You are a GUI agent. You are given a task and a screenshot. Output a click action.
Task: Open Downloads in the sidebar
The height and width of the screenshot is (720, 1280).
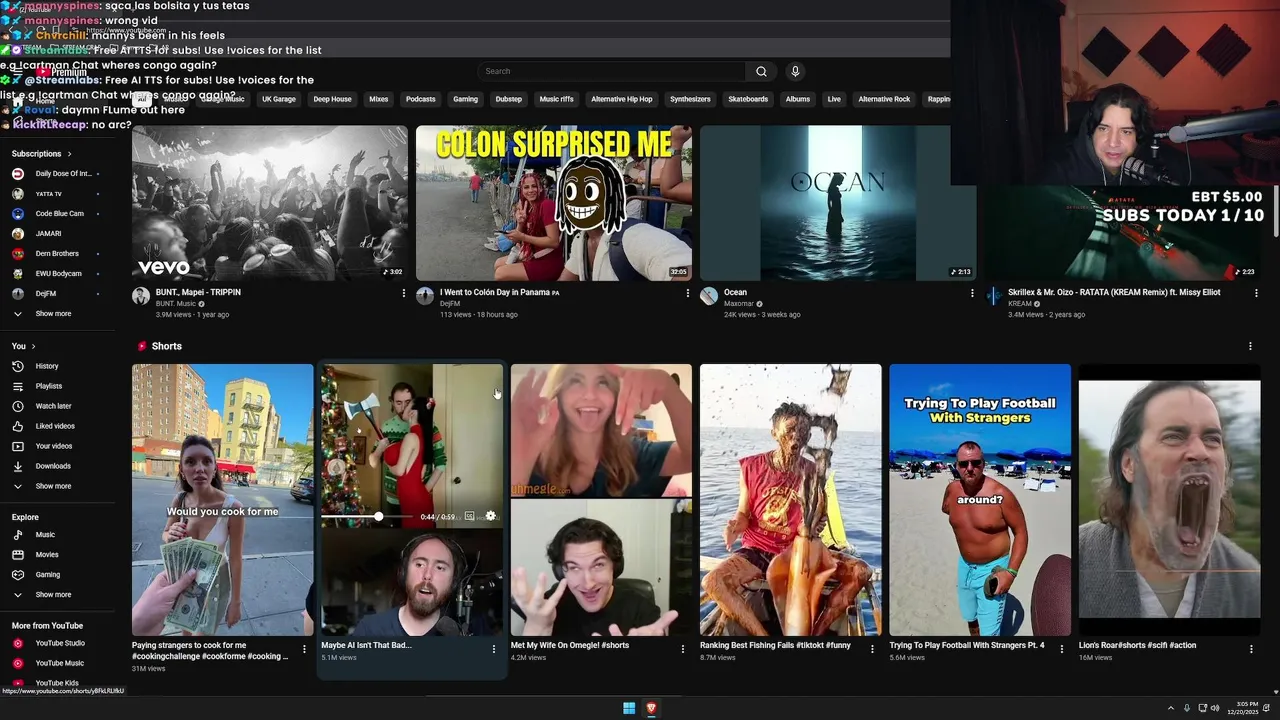[53, 466]
